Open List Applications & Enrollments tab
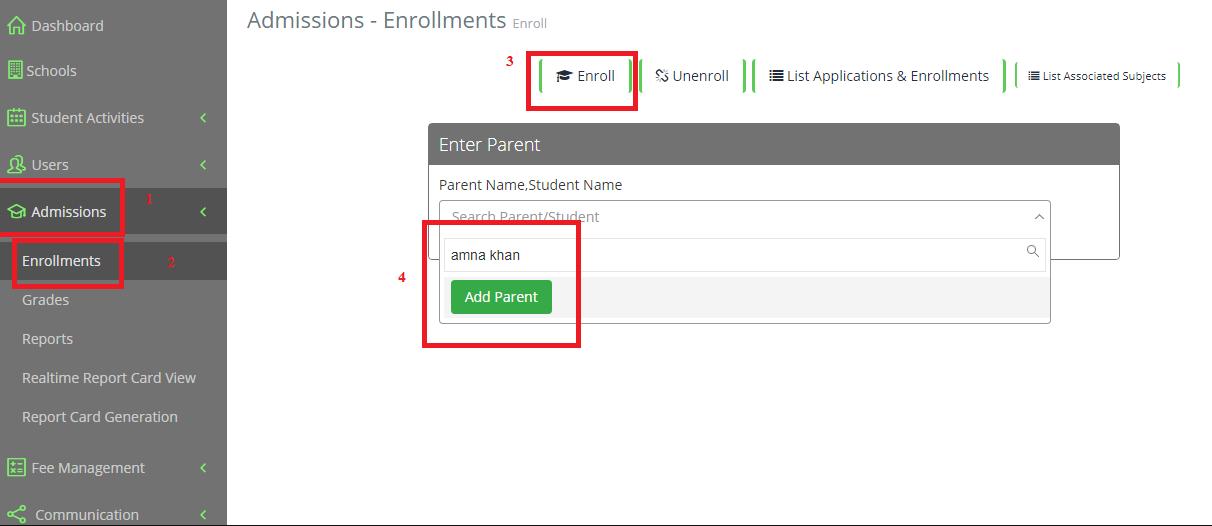 [879, 76]
